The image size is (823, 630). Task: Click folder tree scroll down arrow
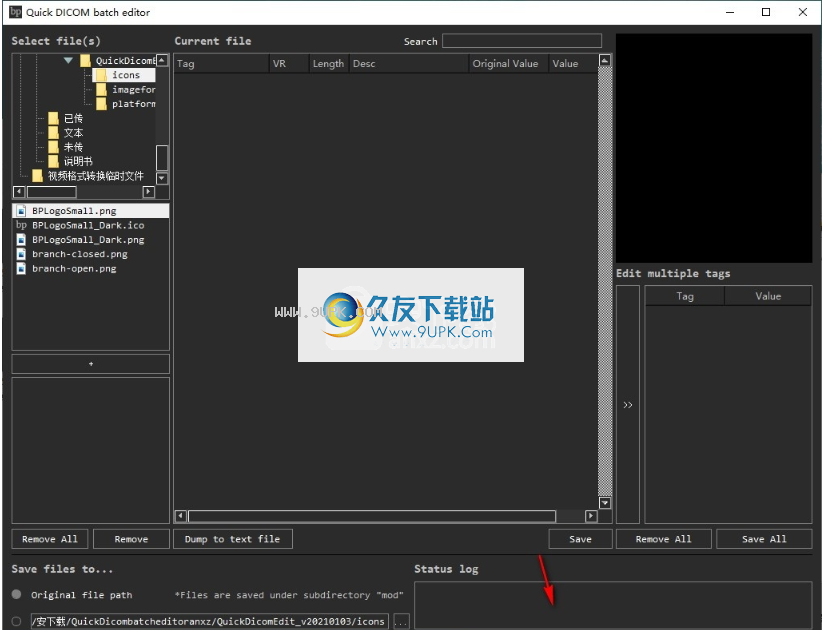pyautogui.click(x=162, y=178)
